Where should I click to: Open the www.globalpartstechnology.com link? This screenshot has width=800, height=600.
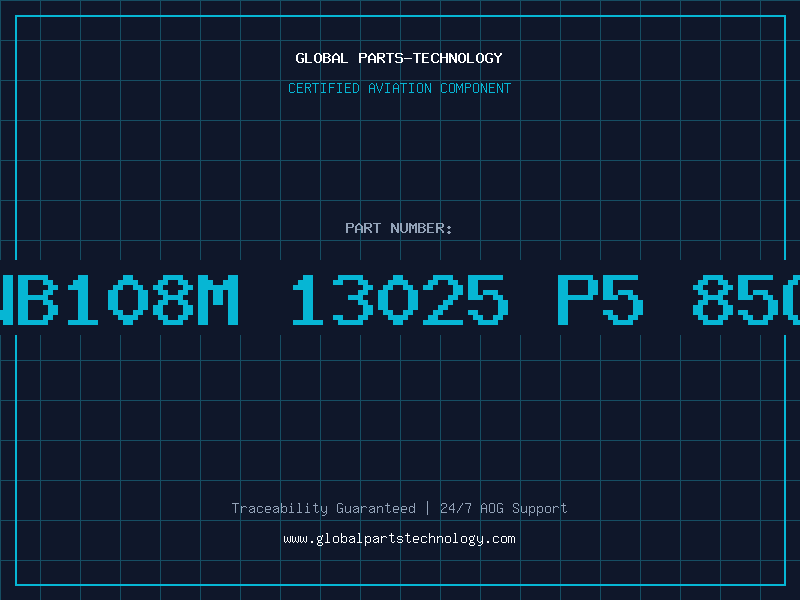399,539
